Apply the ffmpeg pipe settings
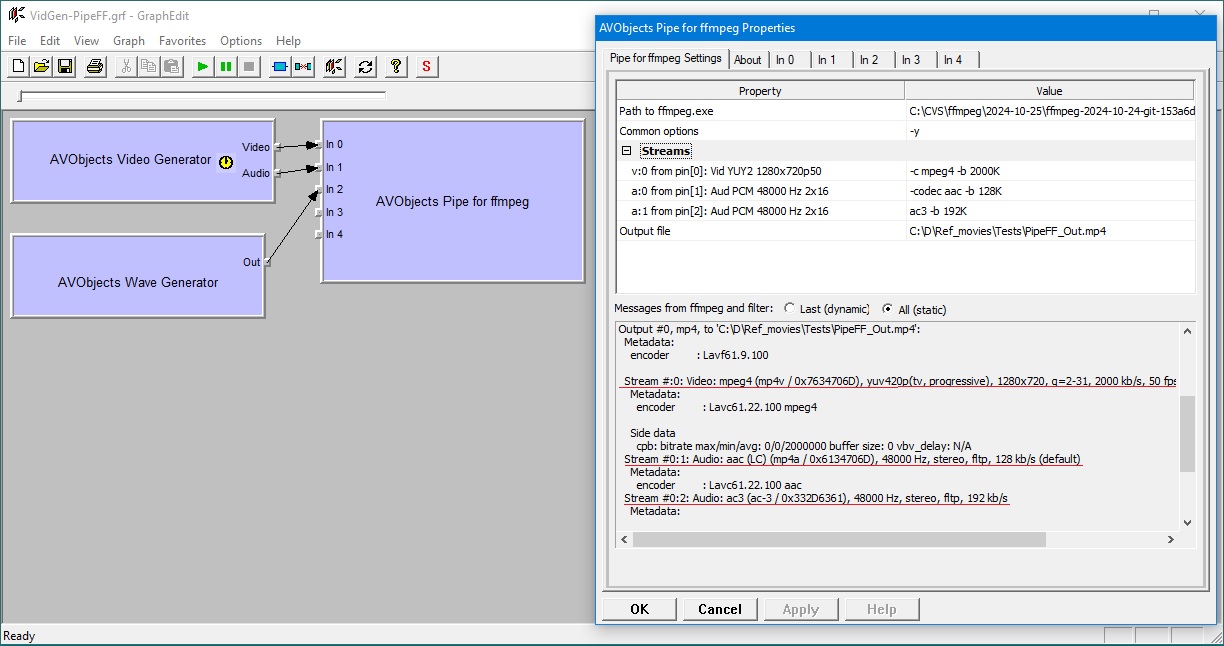Viewport: 1224px width, 646px height. (x=800, y=608)
